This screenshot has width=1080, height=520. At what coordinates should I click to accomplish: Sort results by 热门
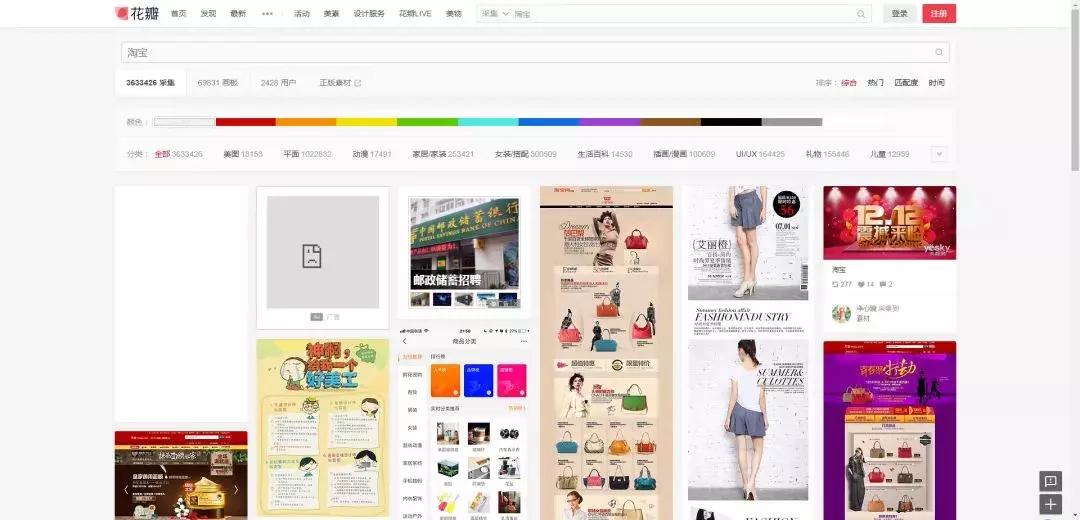(875, 83)
